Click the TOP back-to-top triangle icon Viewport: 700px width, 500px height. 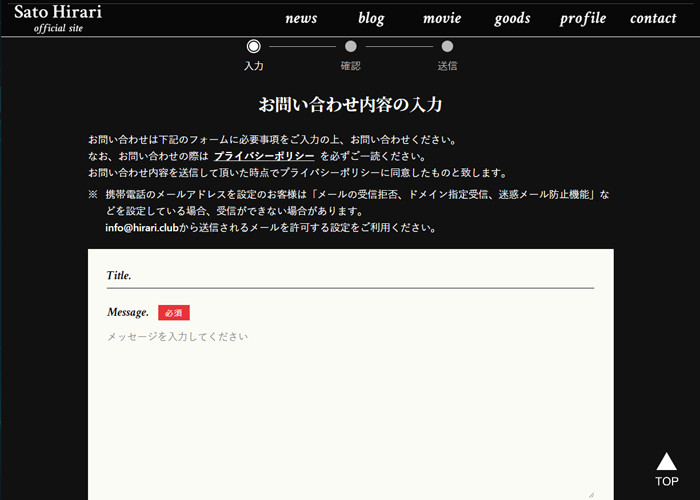(x=667, y=462)
